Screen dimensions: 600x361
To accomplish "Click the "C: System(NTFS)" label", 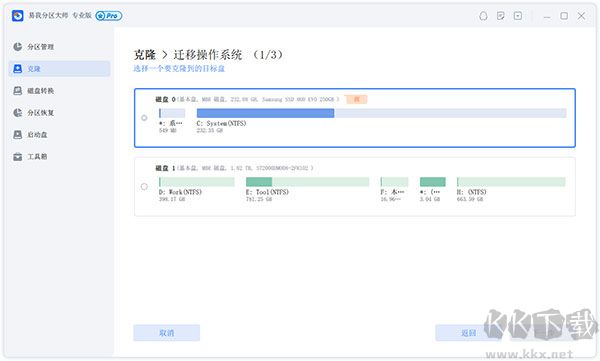I will click(221, 123).
